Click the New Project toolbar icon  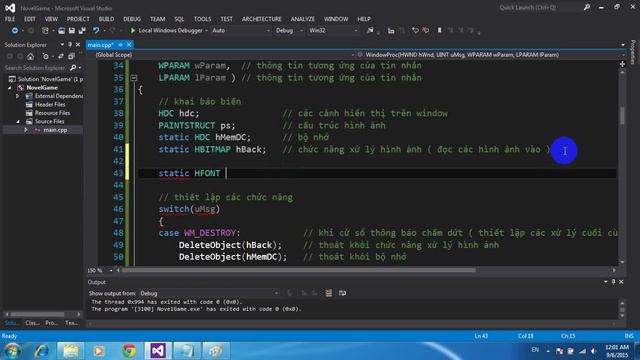tap(45, 31)
